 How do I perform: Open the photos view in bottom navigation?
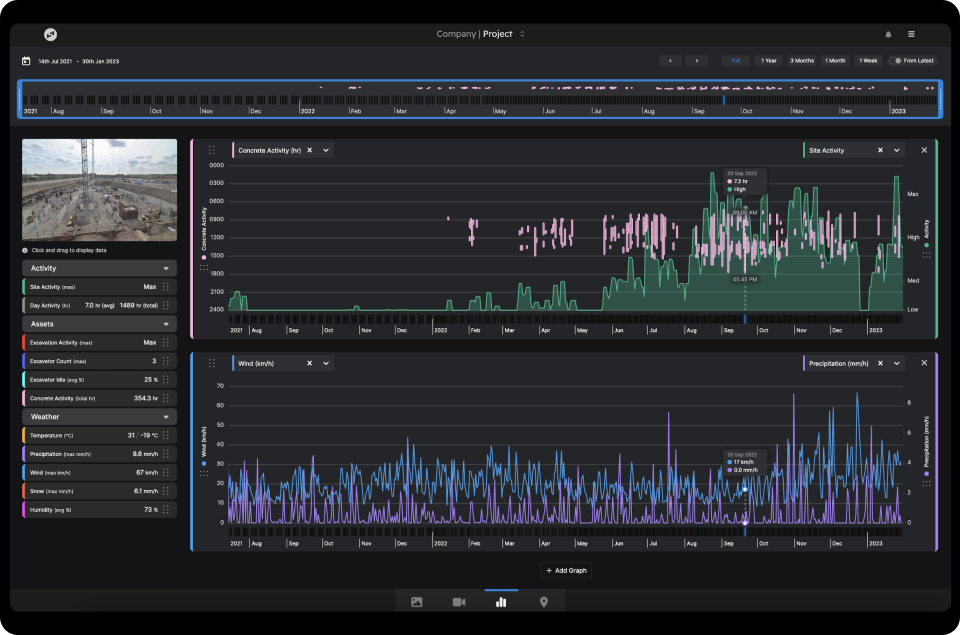416,602
